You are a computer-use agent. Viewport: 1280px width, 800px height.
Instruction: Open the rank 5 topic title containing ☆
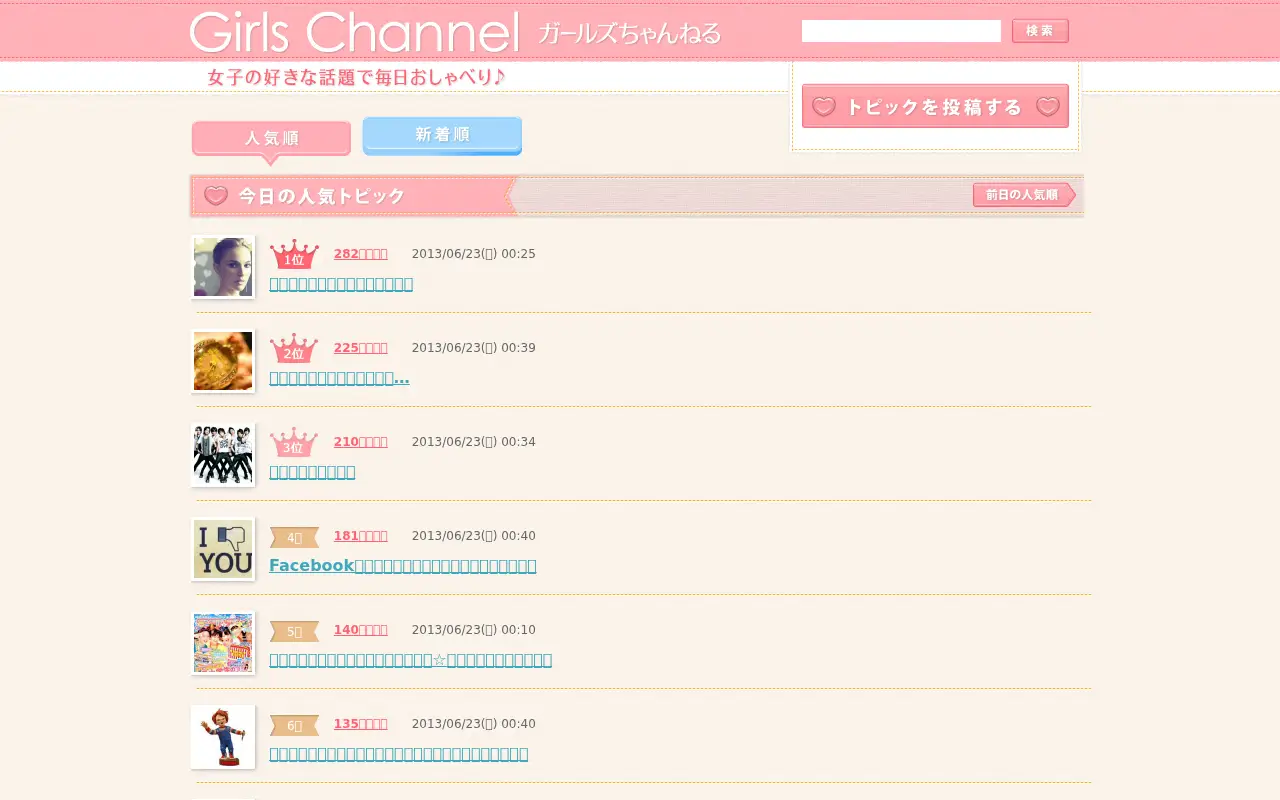click(x=410, y=660)
